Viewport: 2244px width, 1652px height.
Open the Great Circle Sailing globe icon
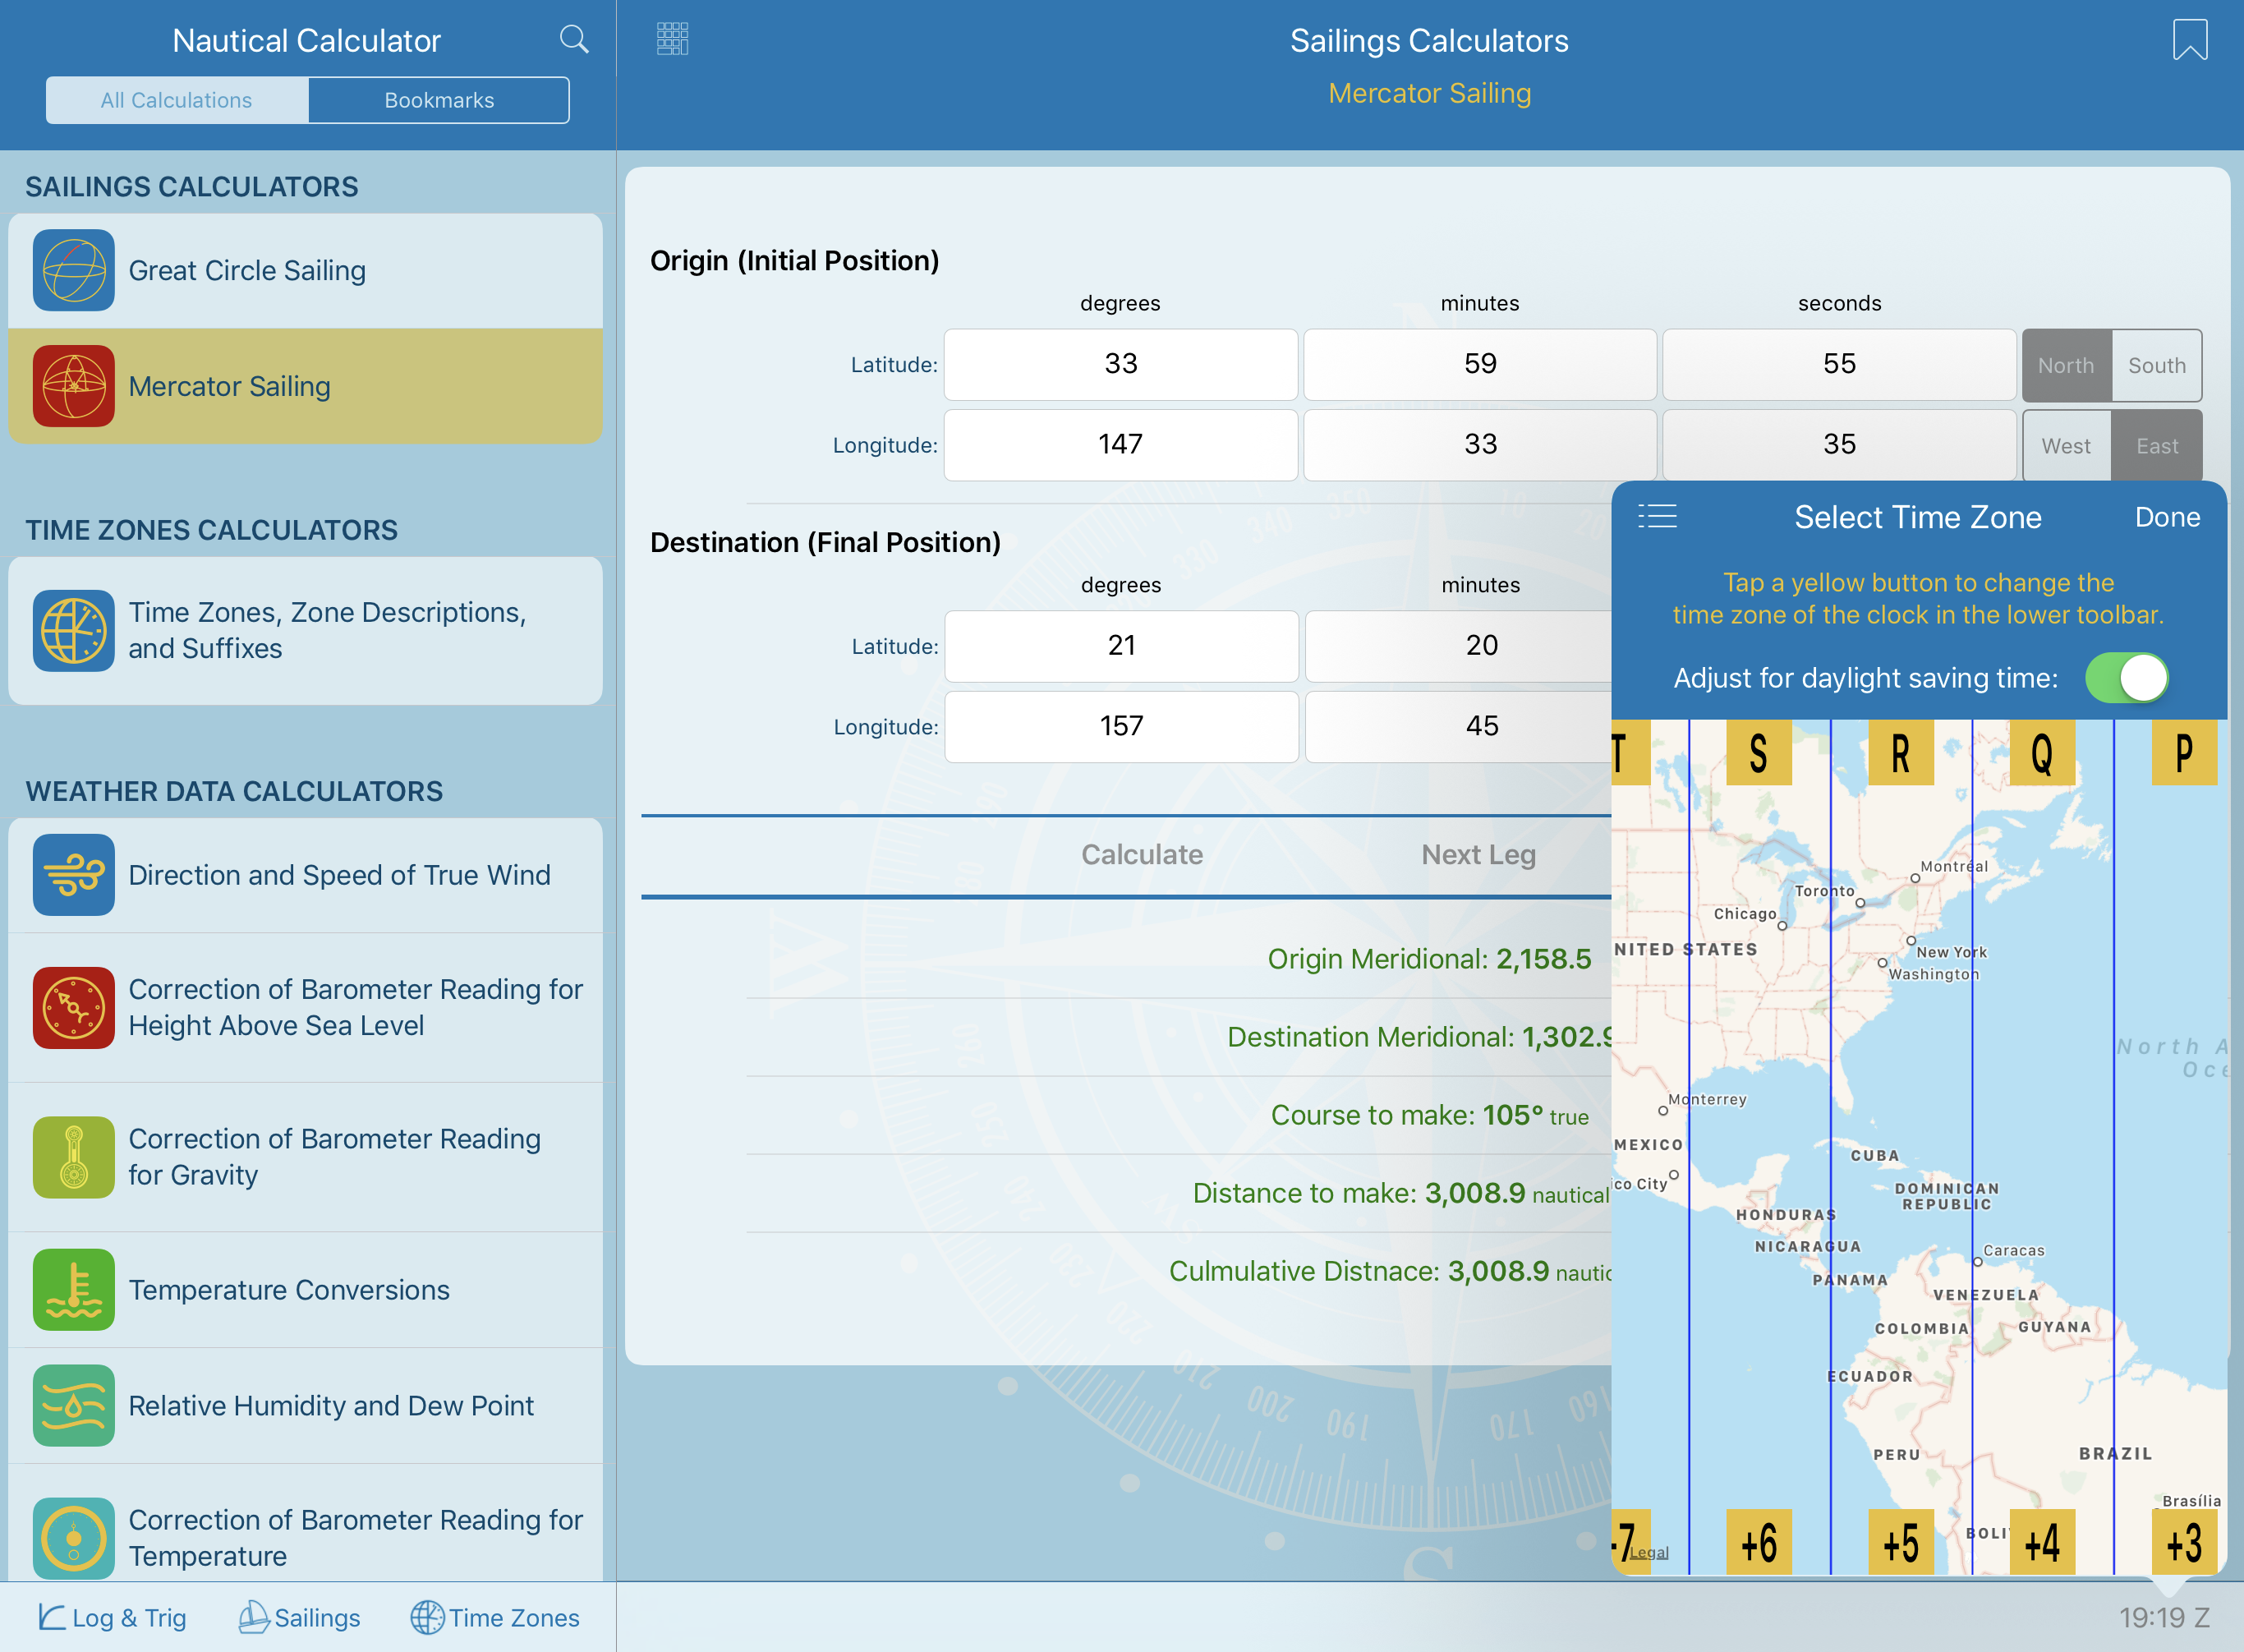pyautogui.click(x=73, y=270)
